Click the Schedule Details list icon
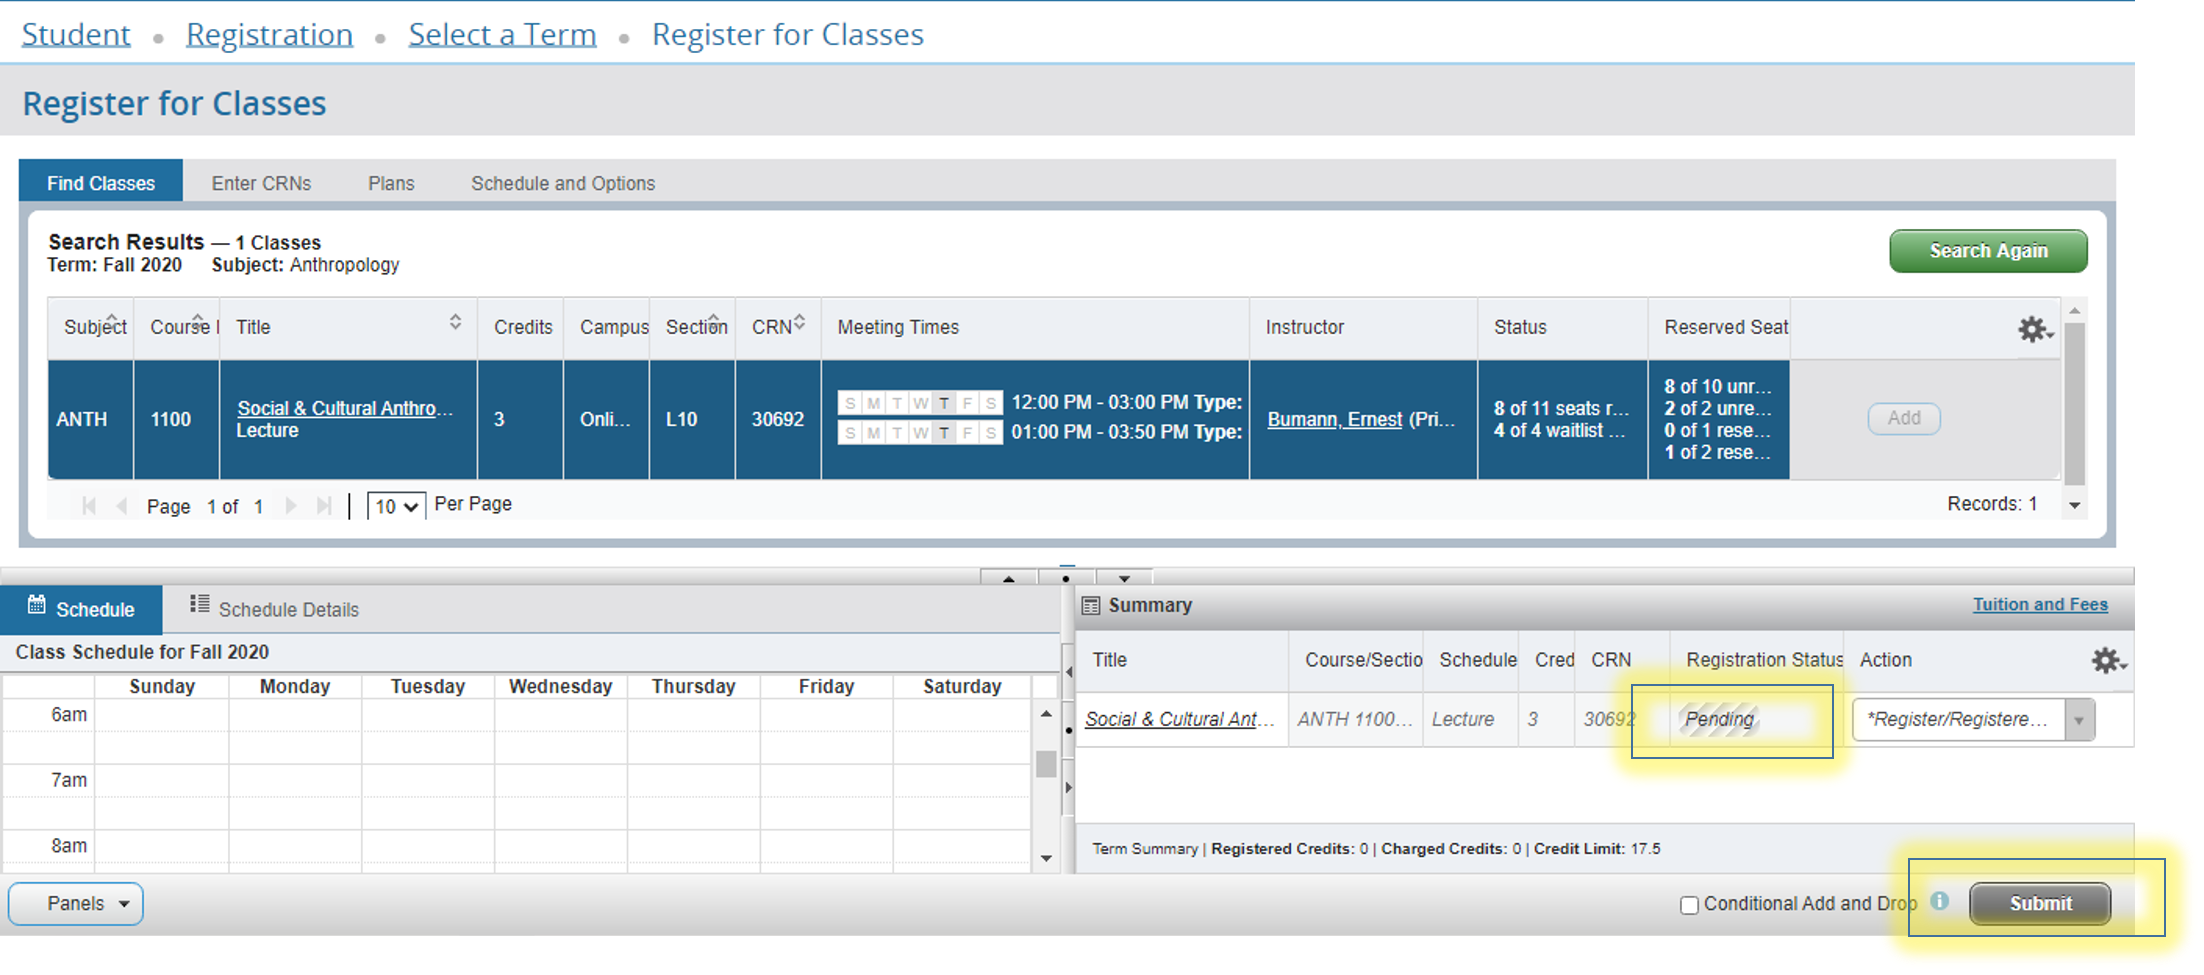 [198, 606]
